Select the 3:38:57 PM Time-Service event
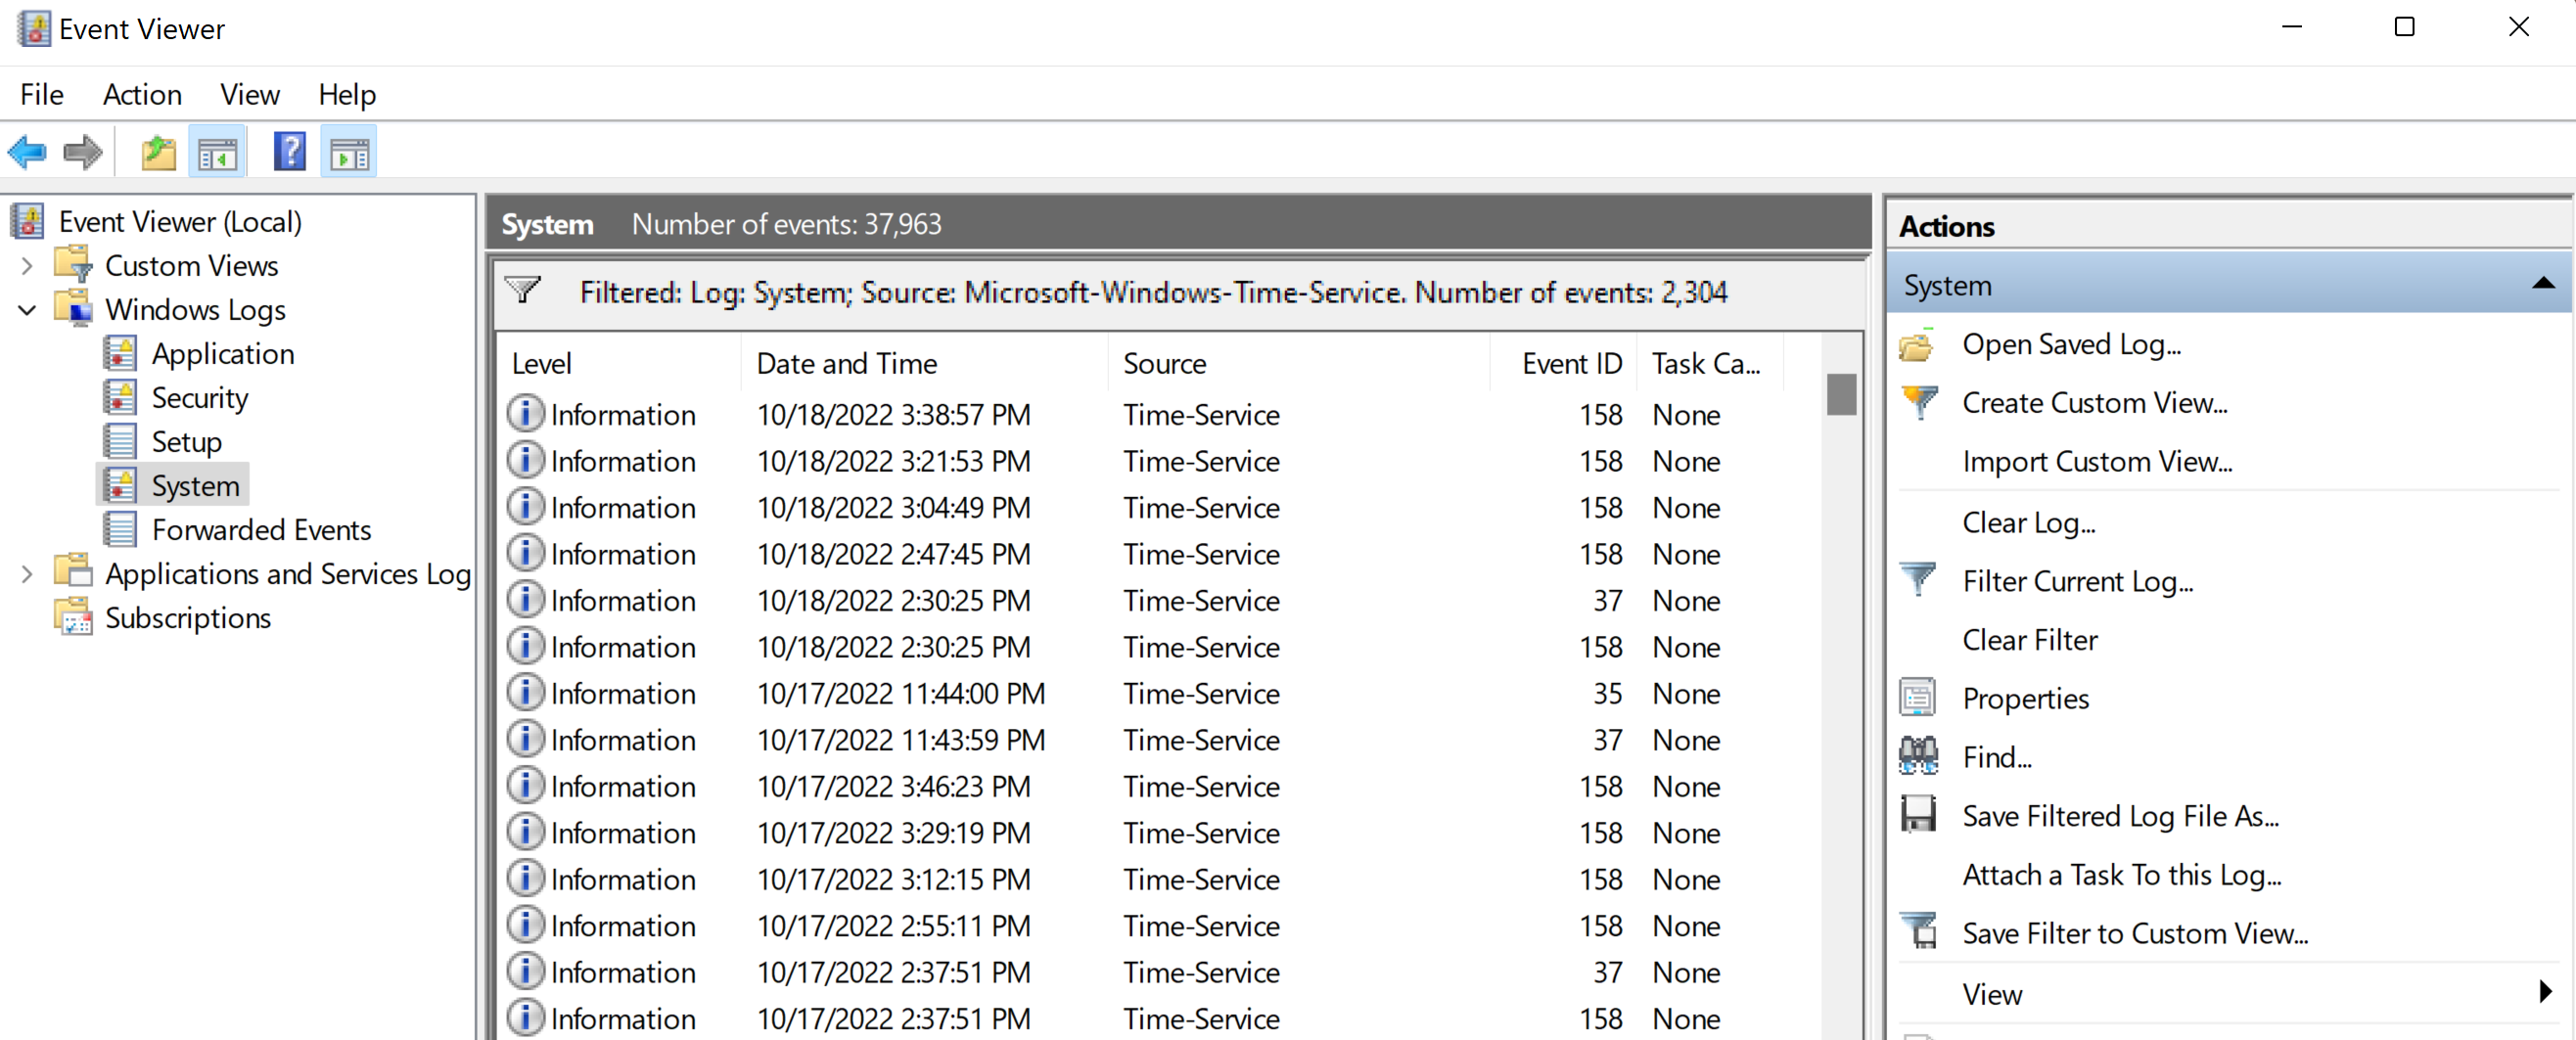2576x1040 pixels. [x=900, y=414]
